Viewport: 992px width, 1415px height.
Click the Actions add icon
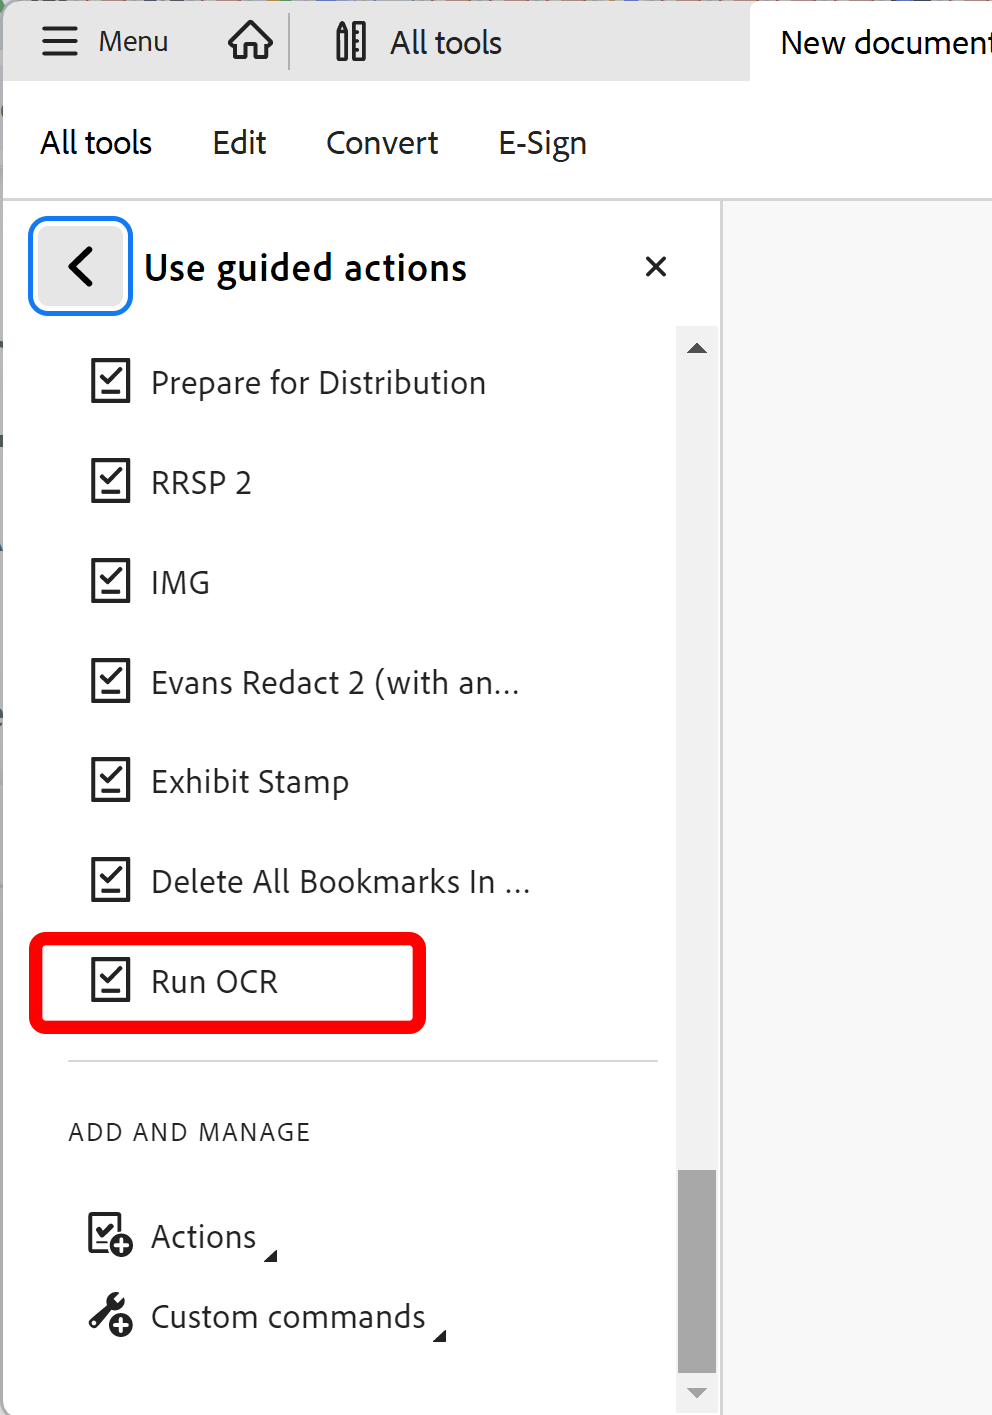click(x=108, y=1235)
